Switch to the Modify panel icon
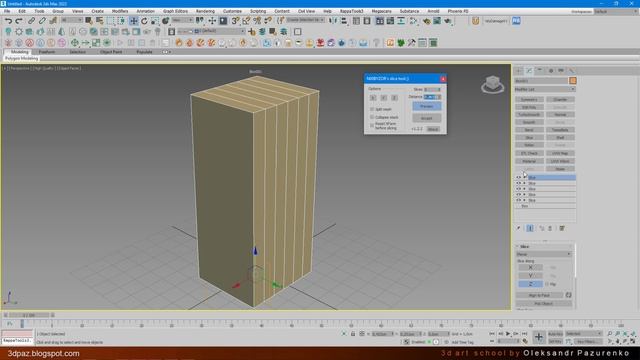 coord(529,71)
